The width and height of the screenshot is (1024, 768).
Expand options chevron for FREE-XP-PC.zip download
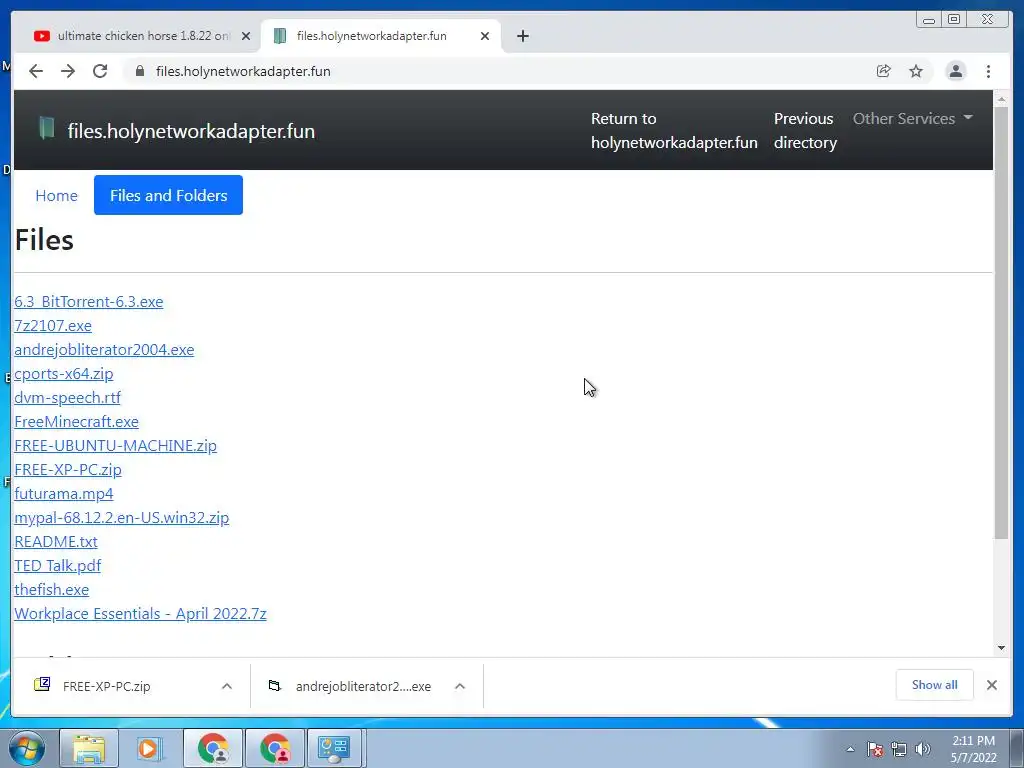tap(227, 686)
